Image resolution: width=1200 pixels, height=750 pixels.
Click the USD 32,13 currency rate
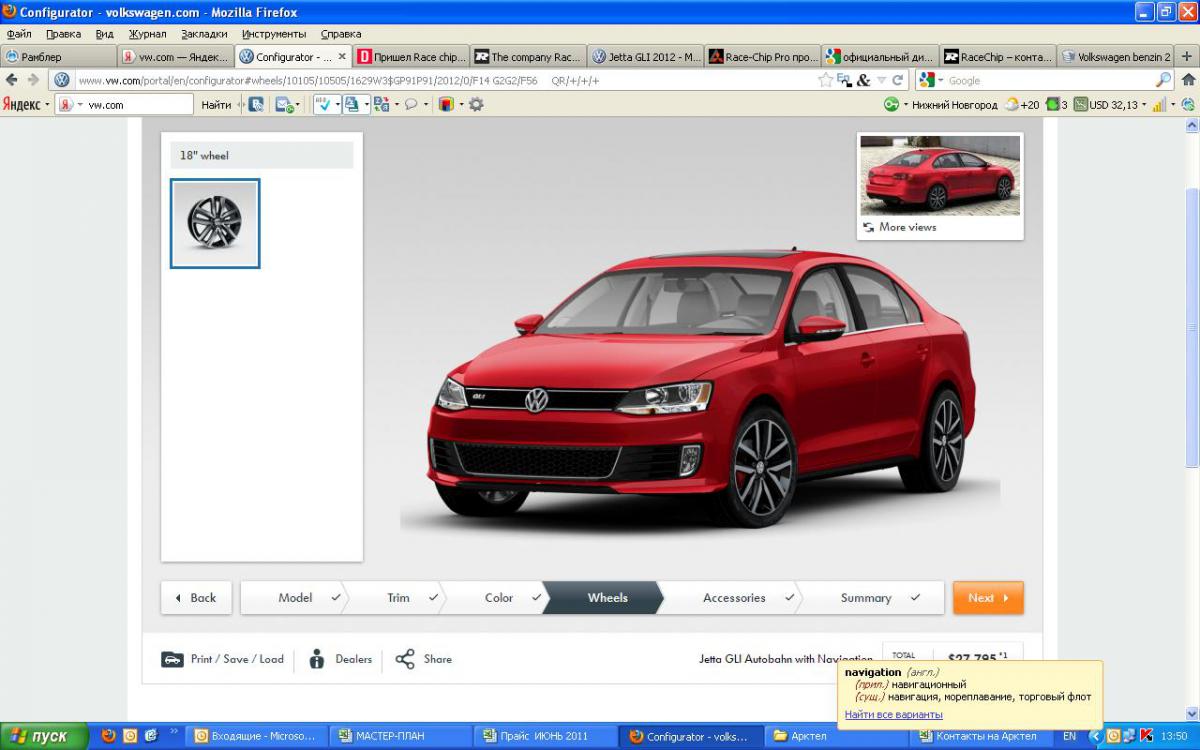pyautogui.click(x=1106, y=104)
